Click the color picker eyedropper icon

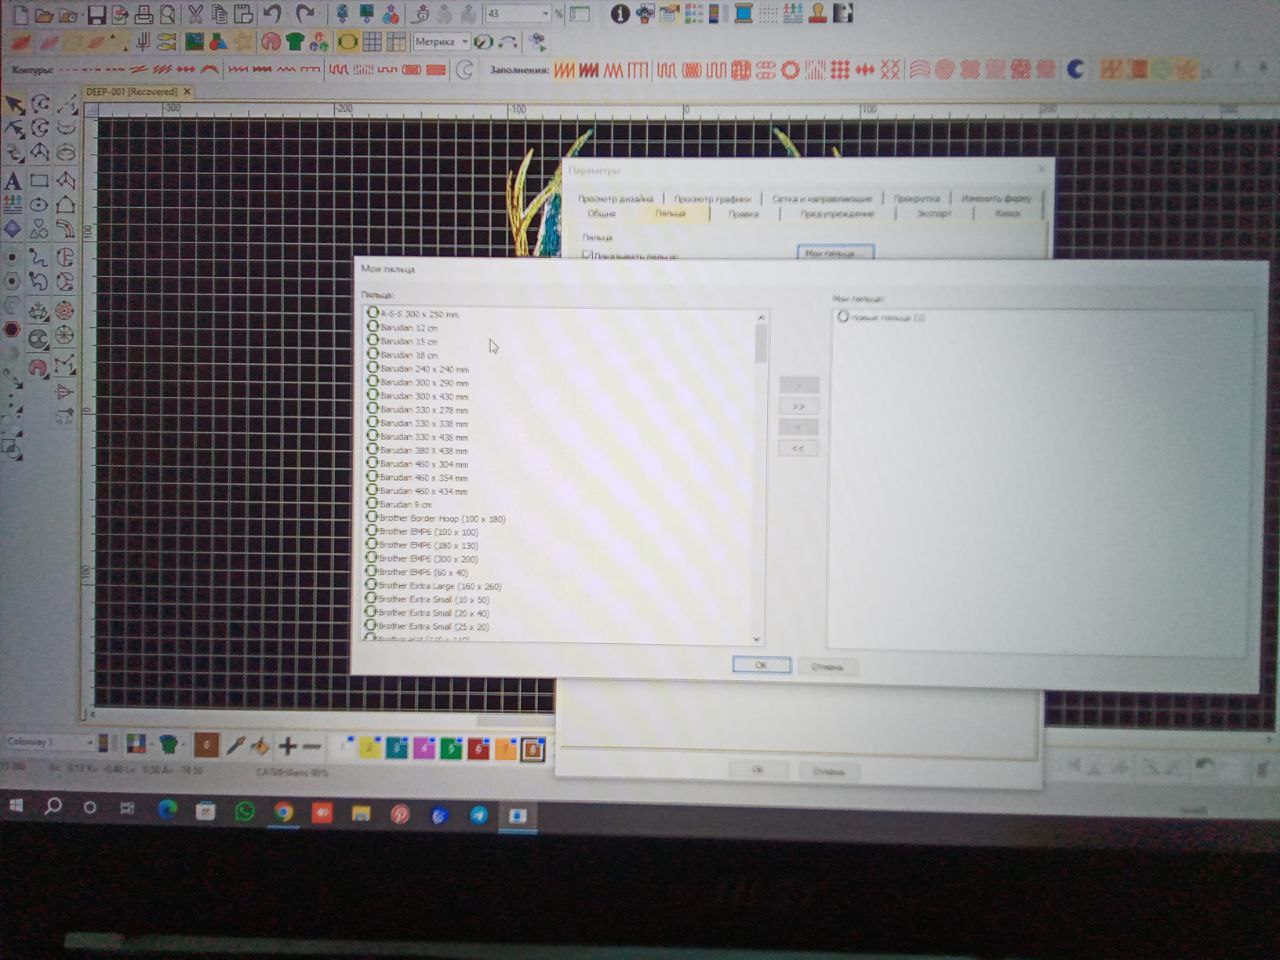(235, 745)
